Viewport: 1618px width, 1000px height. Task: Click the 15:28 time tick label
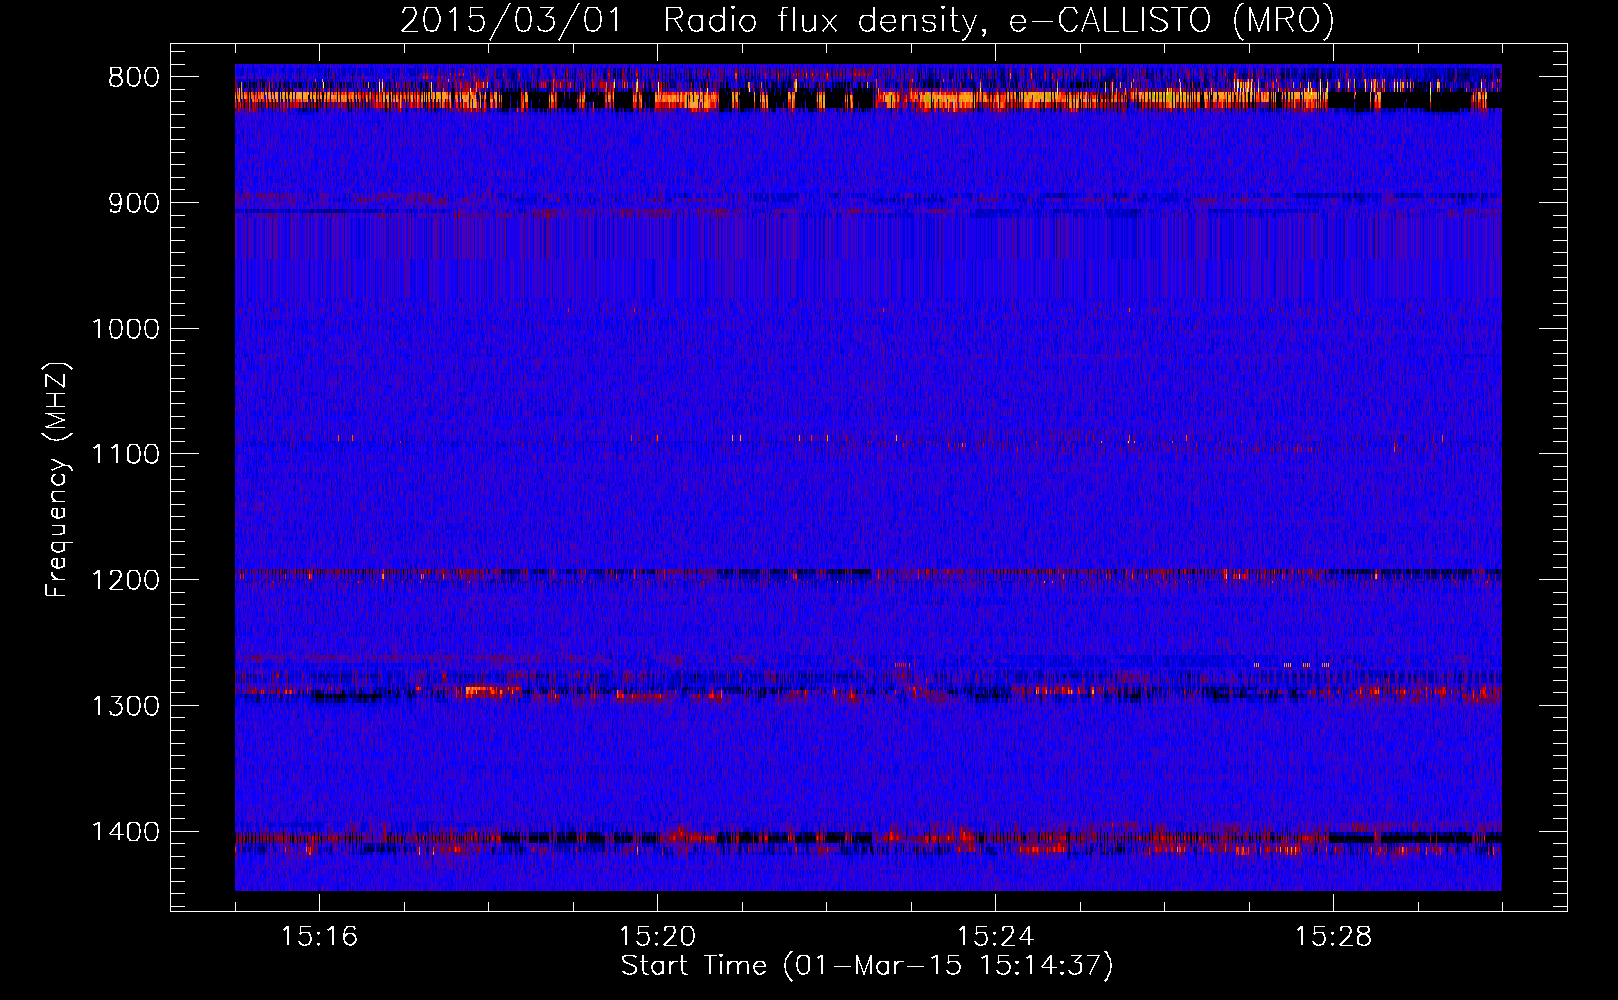pos(1333,937)
